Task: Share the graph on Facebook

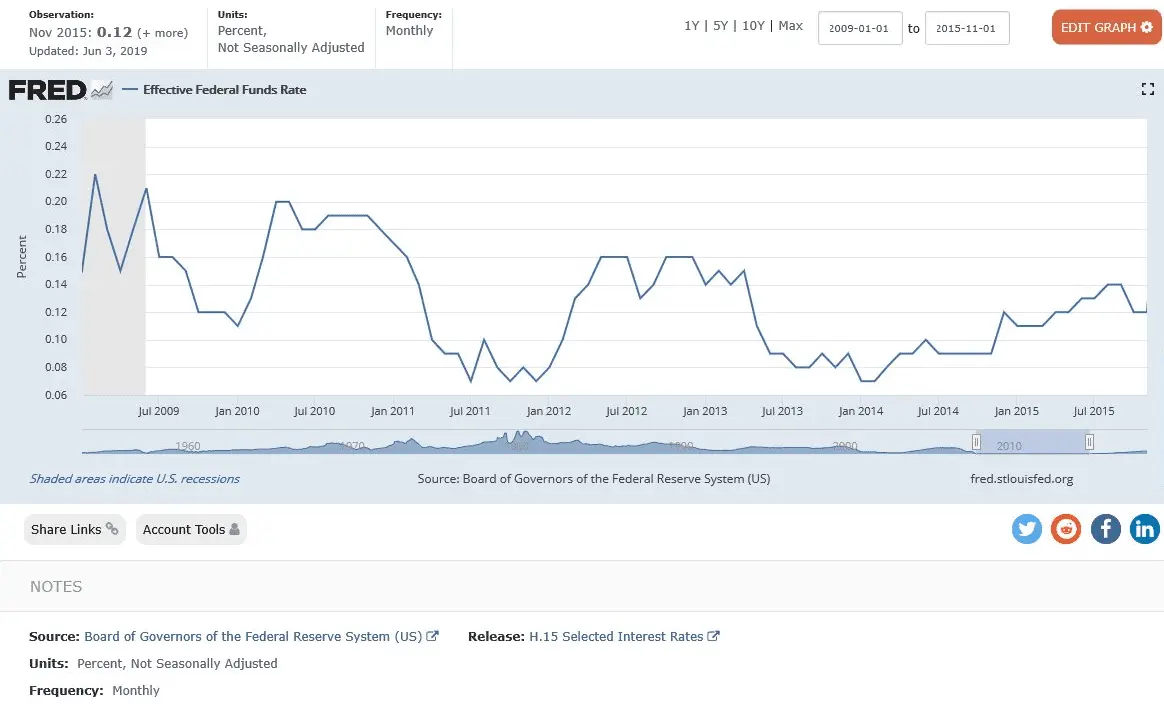Action: tap(1105, 529)
